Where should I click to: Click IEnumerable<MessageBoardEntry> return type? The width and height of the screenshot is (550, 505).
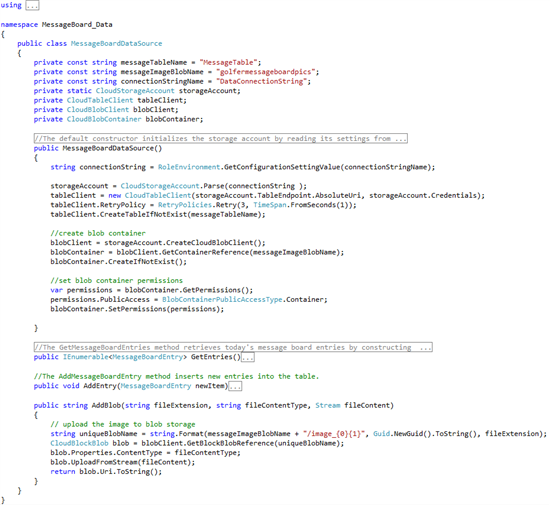[x=125, y=357]
